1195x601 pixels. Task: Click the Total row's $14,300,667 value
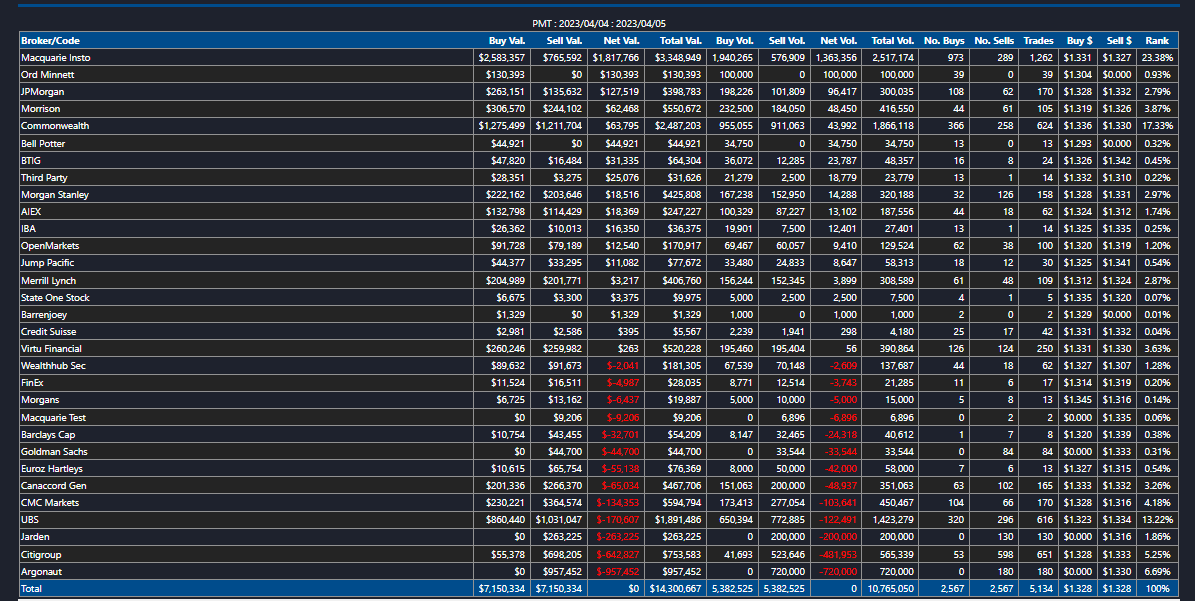675,589
